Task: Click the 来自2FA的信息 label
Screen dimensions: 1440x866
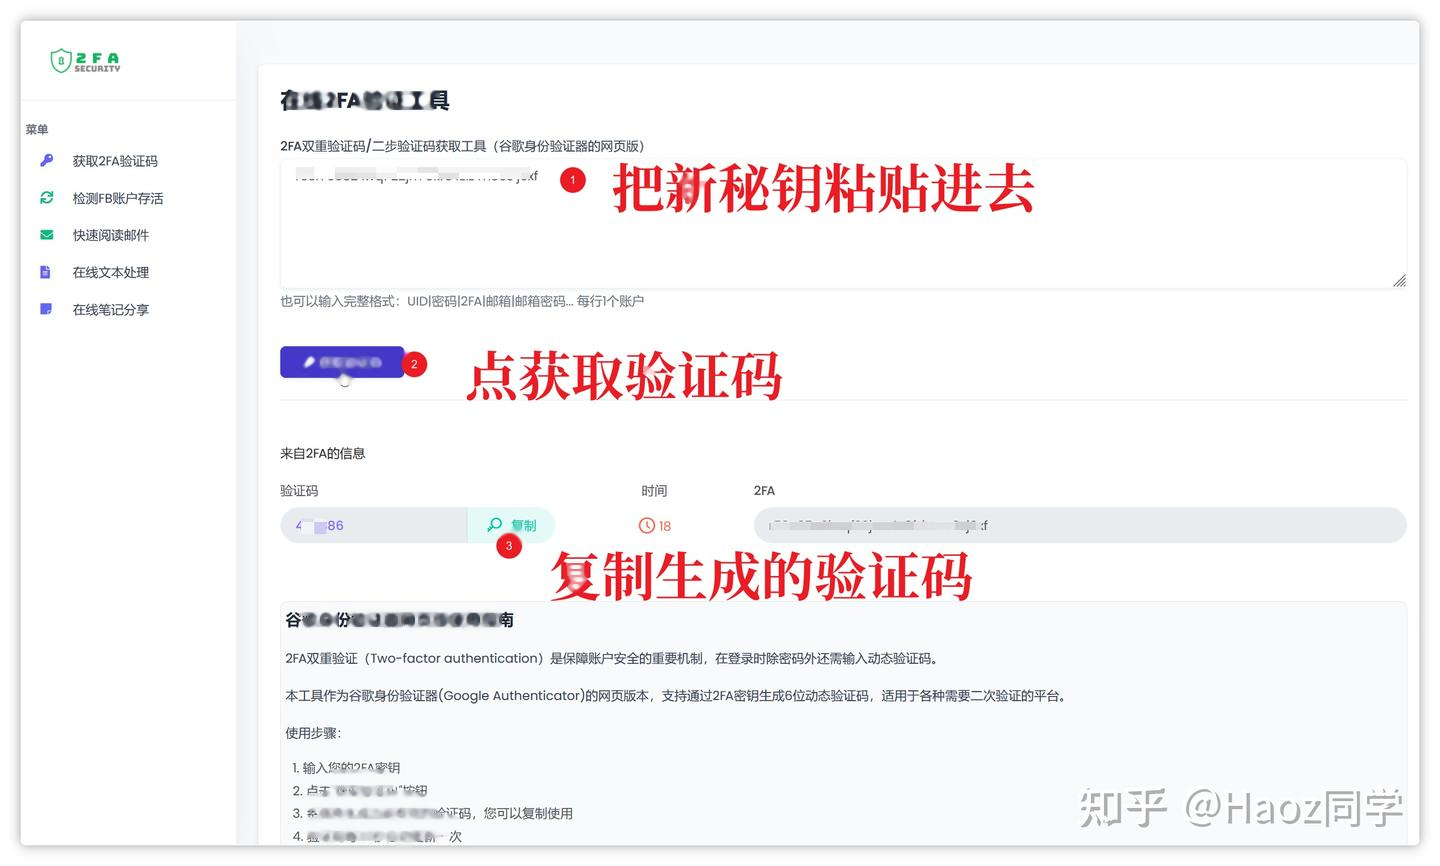Action: tap(323, 453)
